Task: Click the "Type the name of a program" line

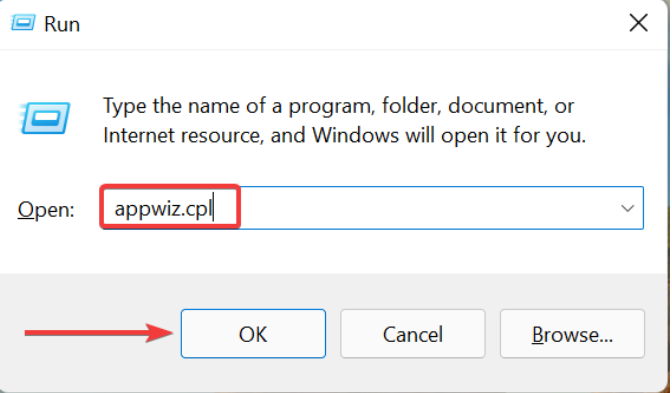Action: click(338, 106)
